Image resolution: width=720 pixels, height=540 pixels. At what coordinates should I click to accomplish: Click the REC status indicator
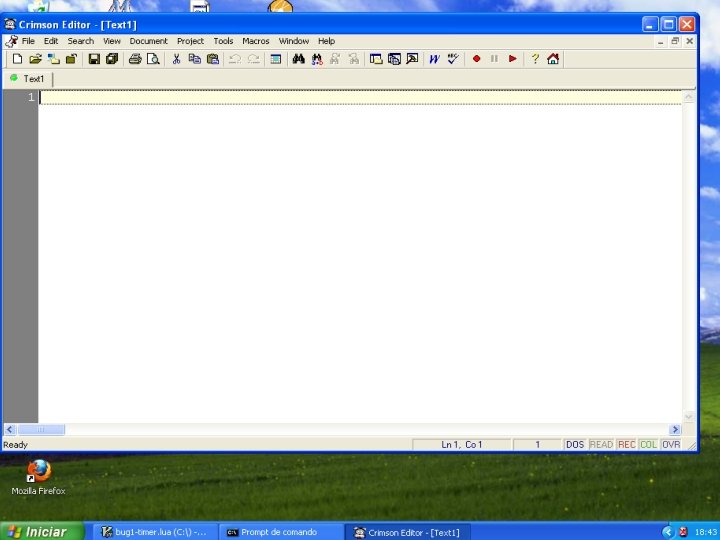click(626, 444)
